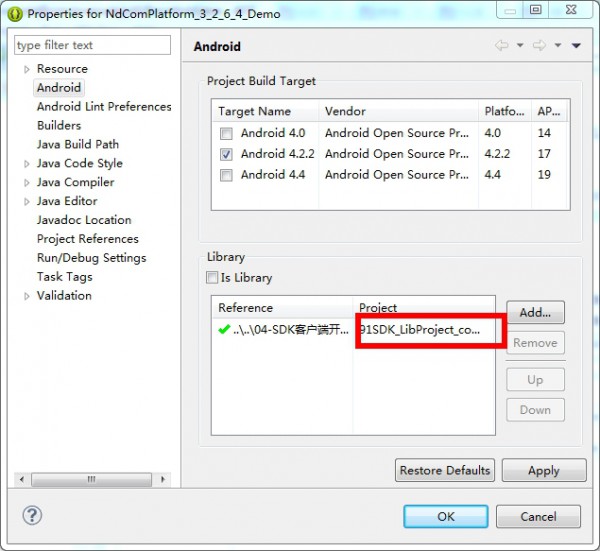This screenshot has width=600, height=551.
Task: Open the back history dropdown arrow
Action: point(520,46)
